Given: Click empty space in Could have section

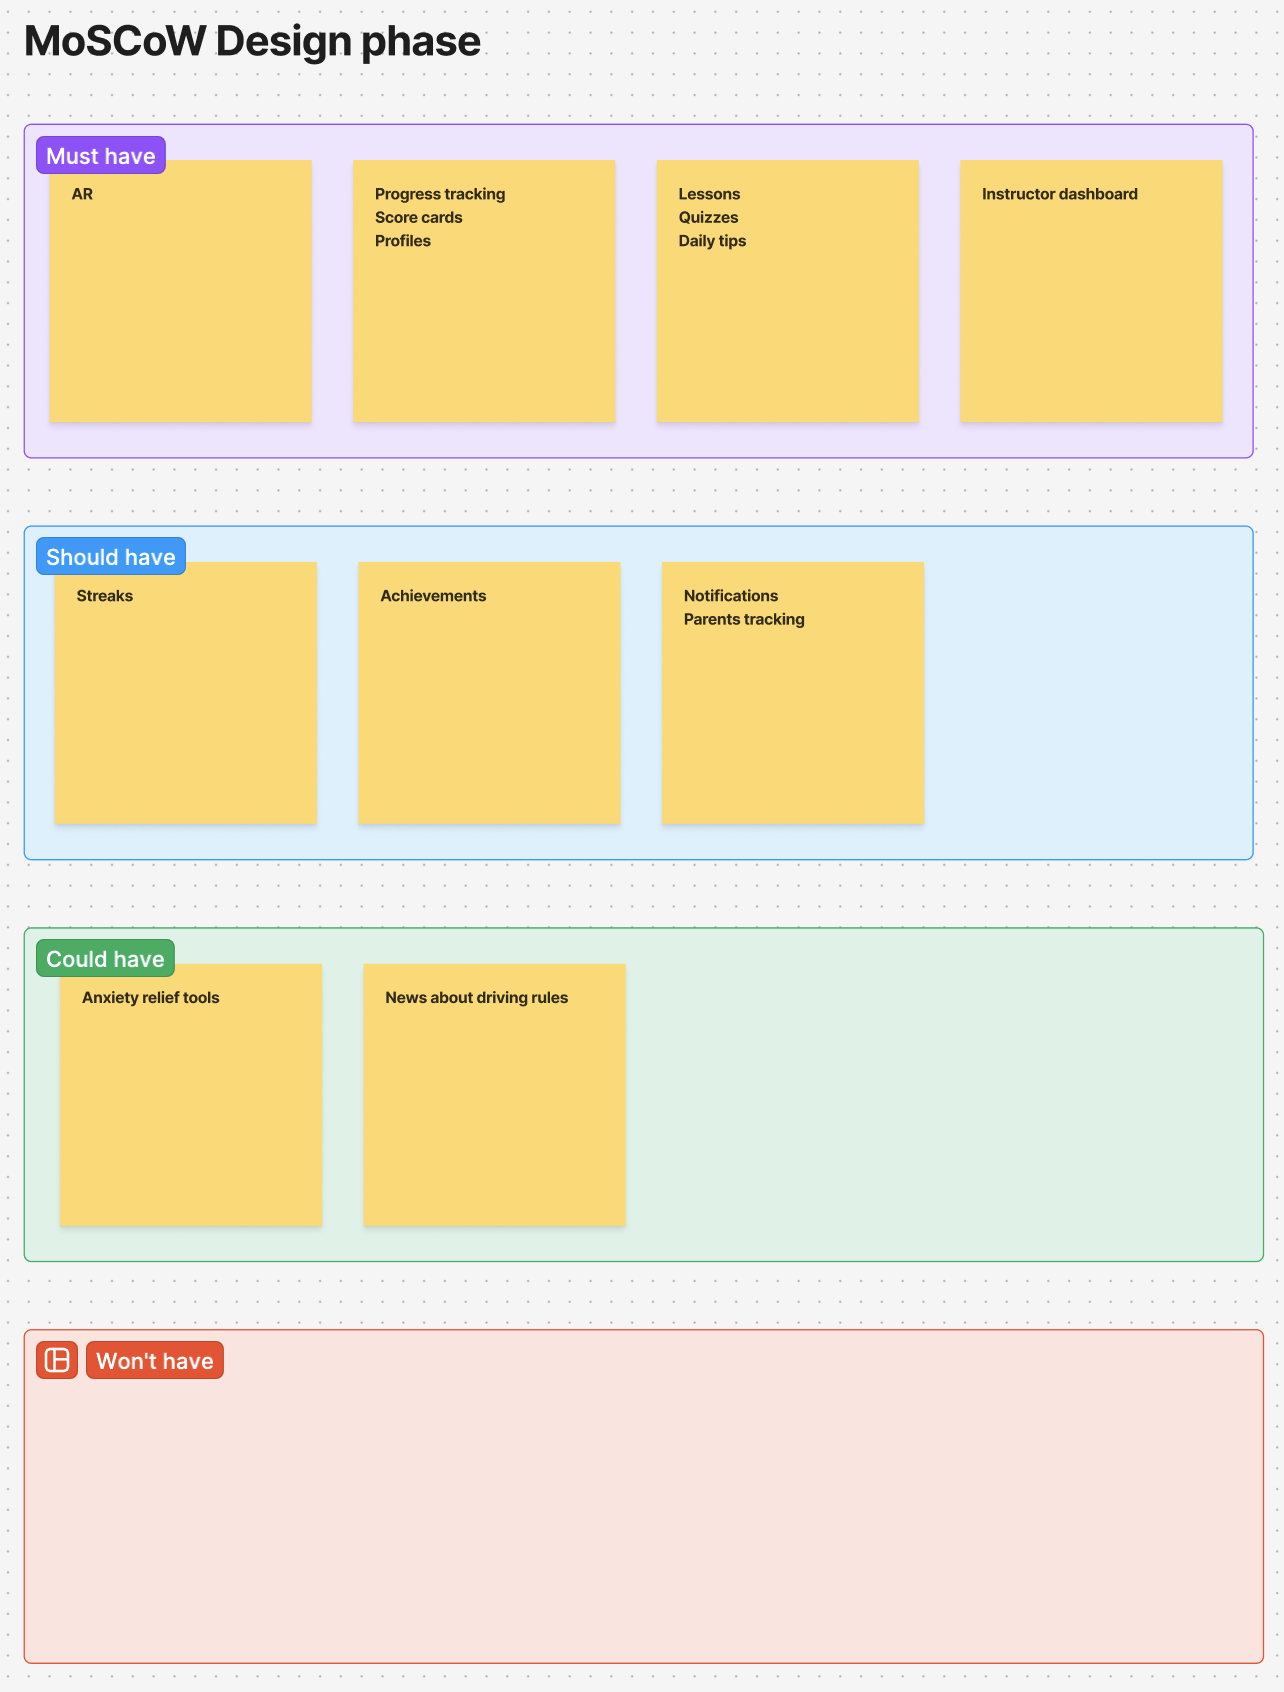Looking at the screenshot, I should [x=940, y=1100].
